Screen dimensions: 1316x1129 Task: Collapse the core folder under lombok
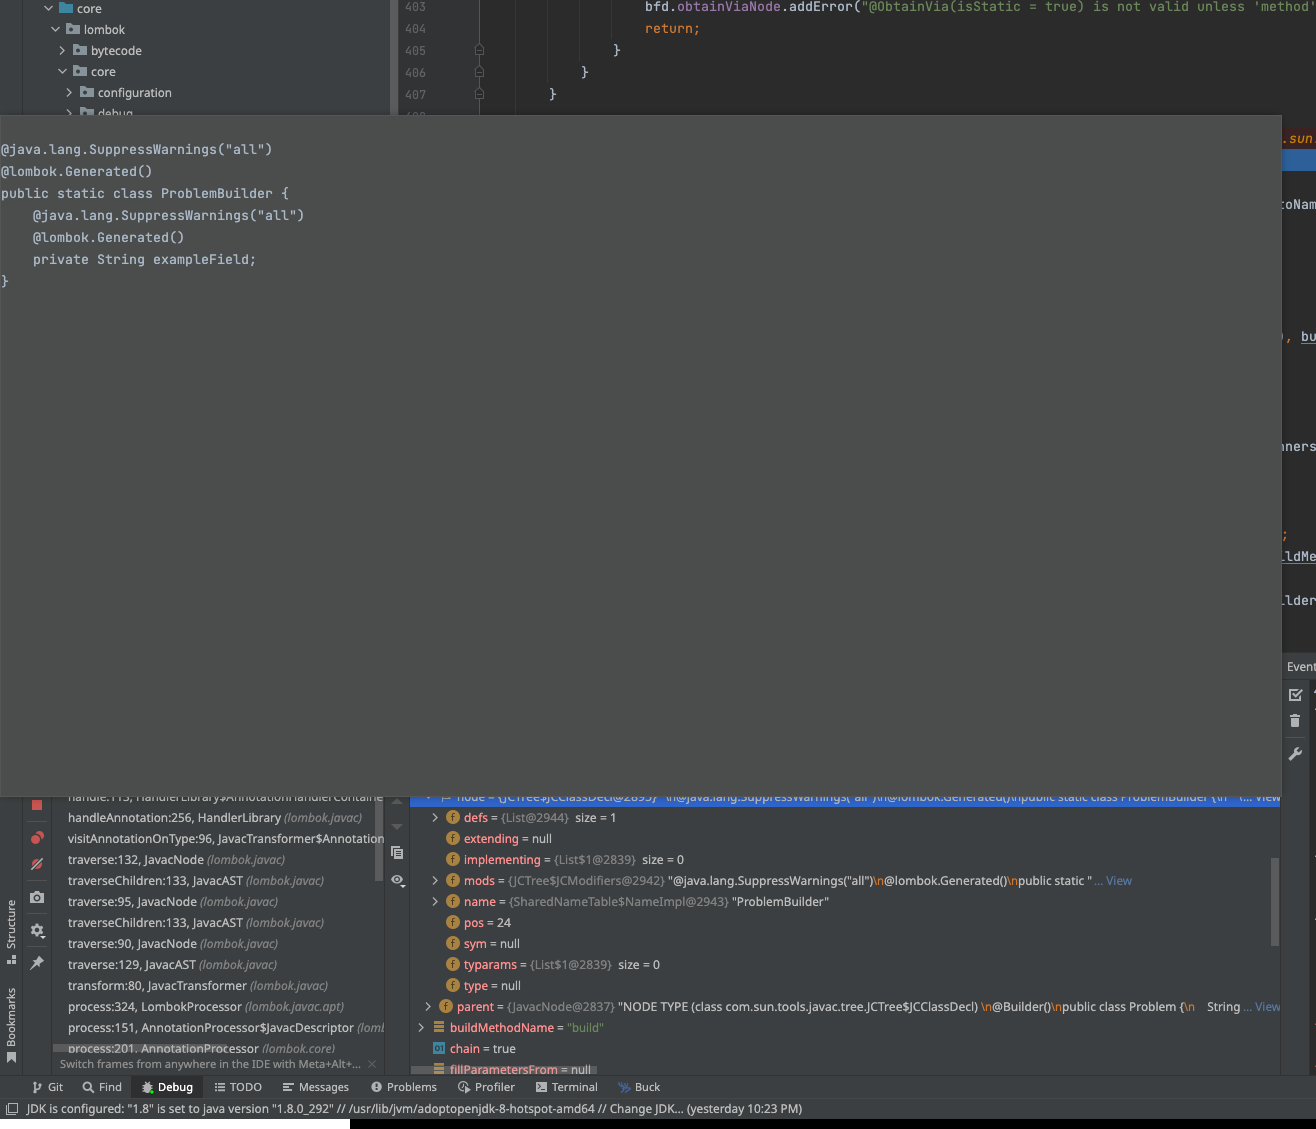pos(63,72)
